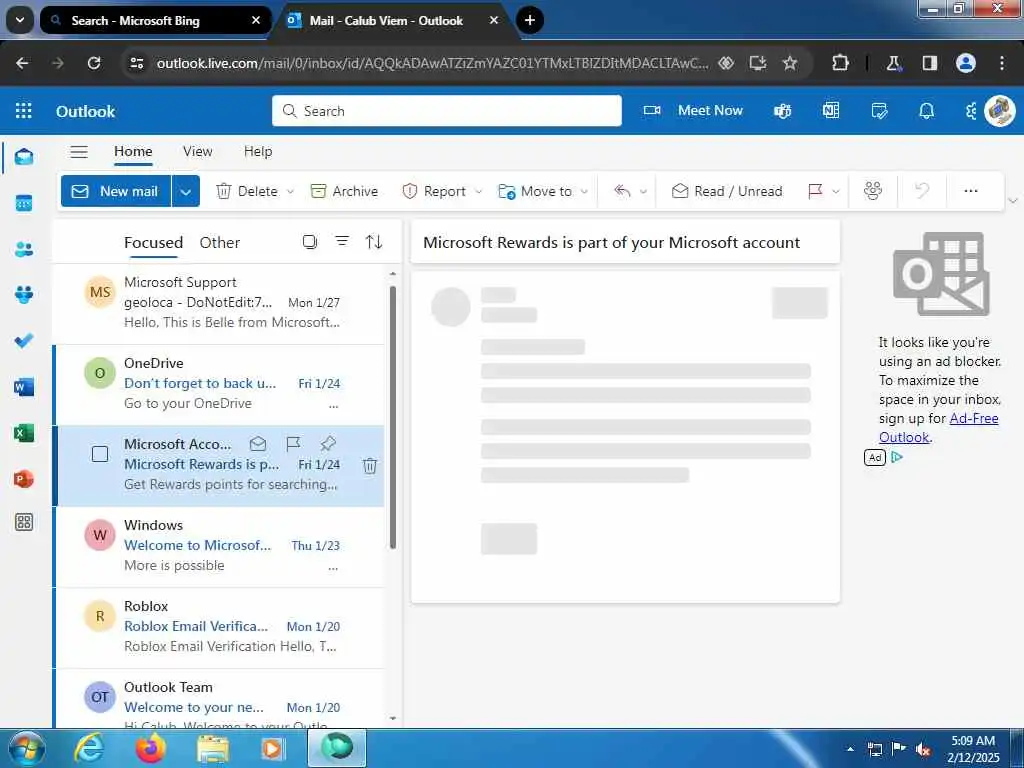Switch to the Other inbox tab
This screenshot has height=768, width=1024.
click(219, 242)
